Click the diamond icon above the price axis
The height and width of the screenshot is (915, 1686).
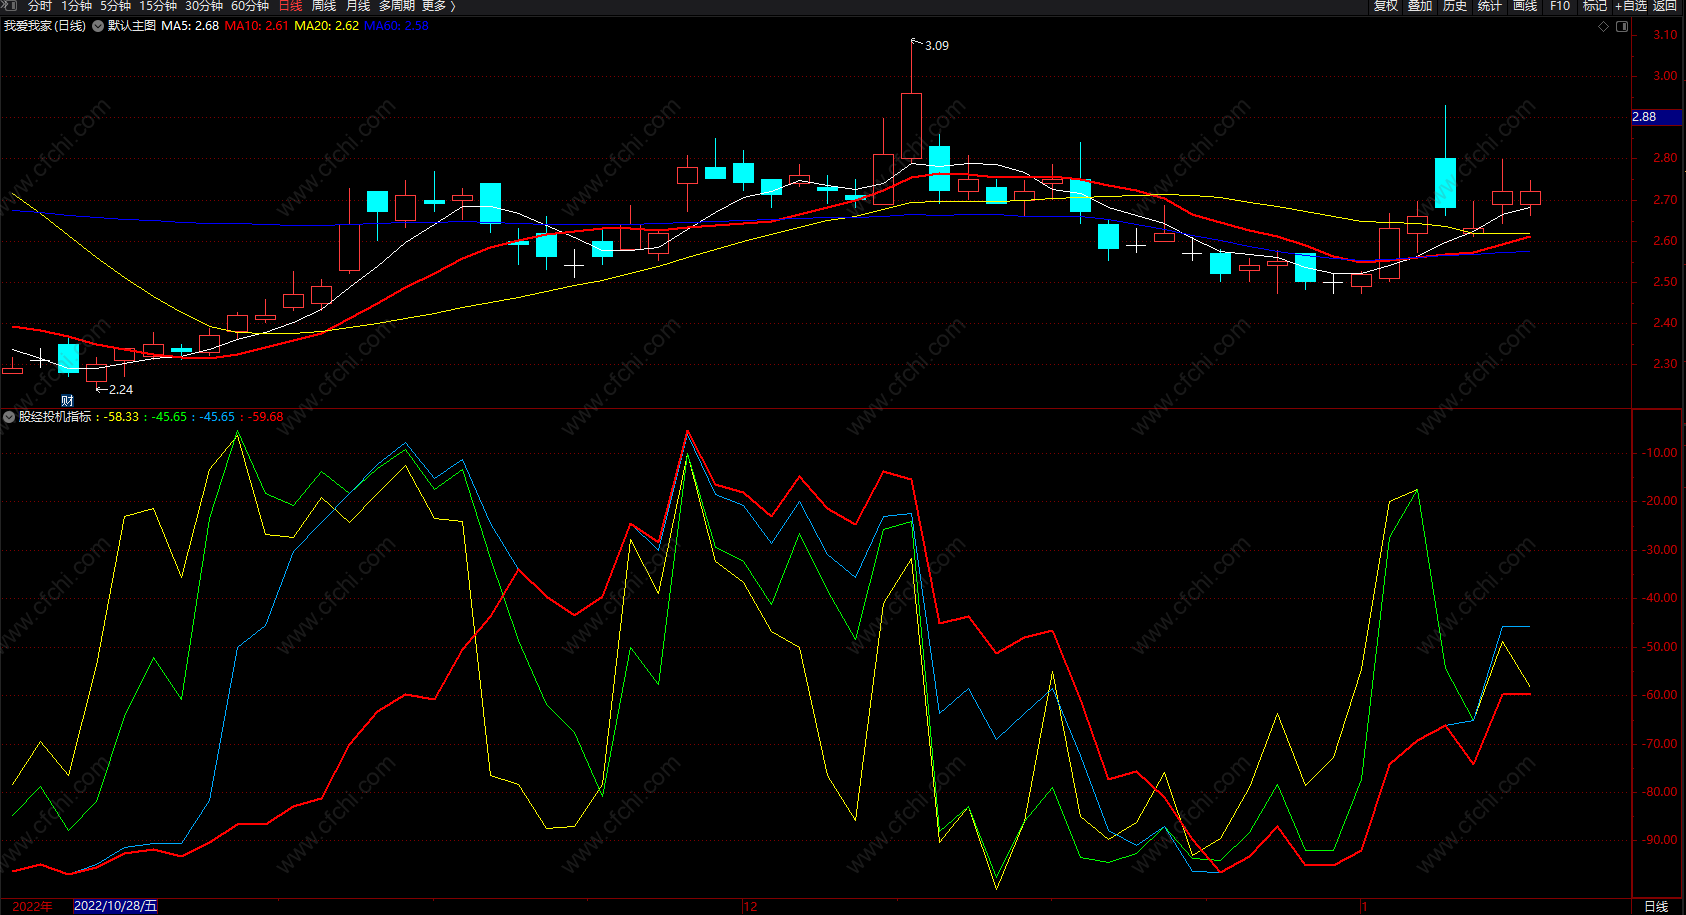(1604, 27)
